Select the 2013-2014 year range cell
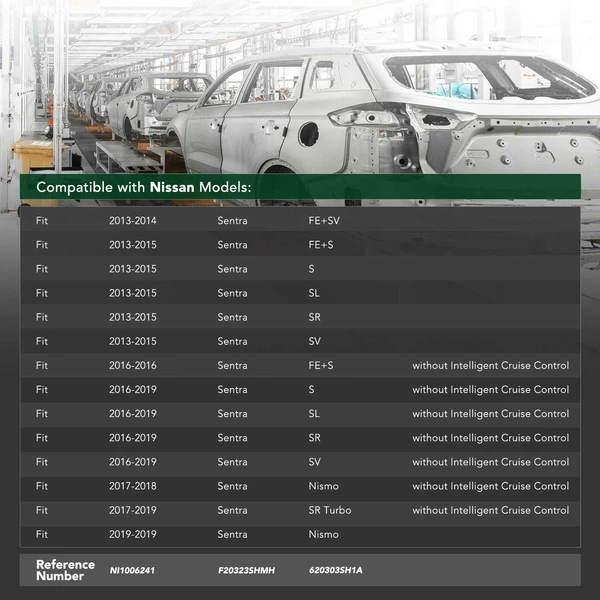The image size is (600, 600). pos(133,220)
